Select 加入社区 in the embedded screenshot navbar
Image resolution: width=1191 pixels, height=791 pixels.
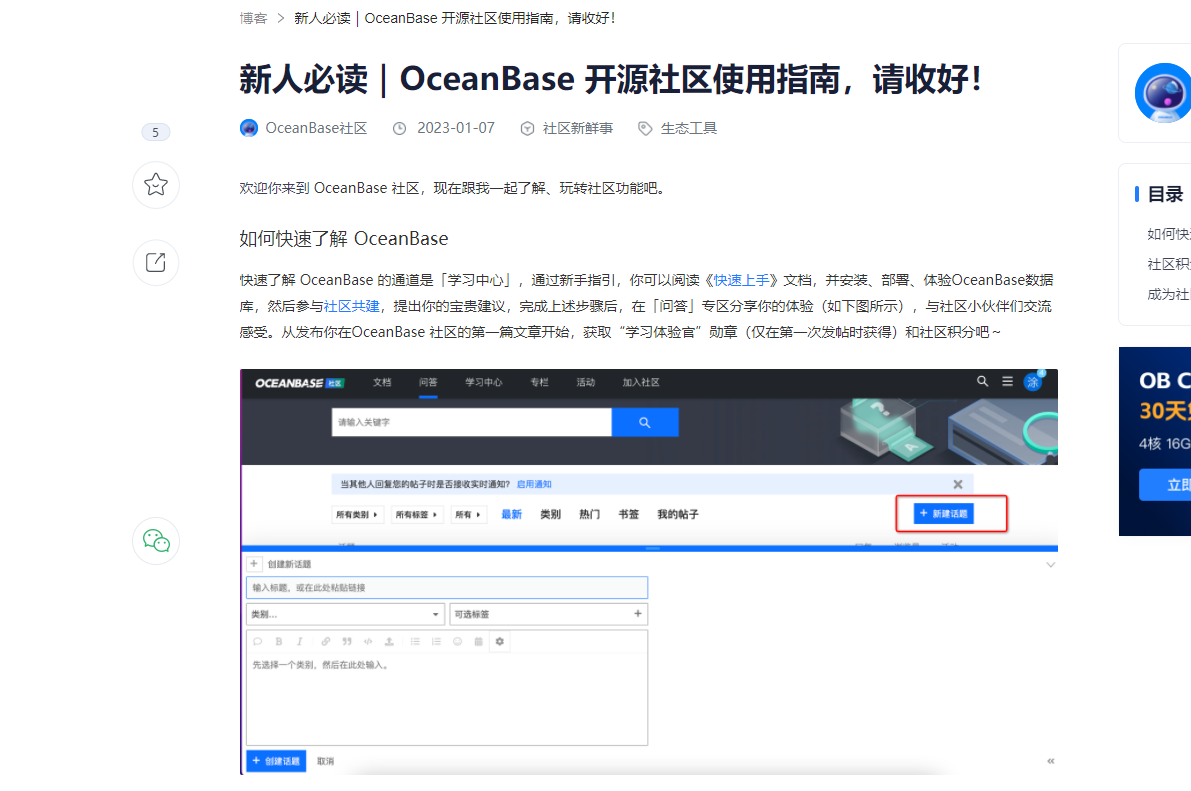tap(641, 382)
